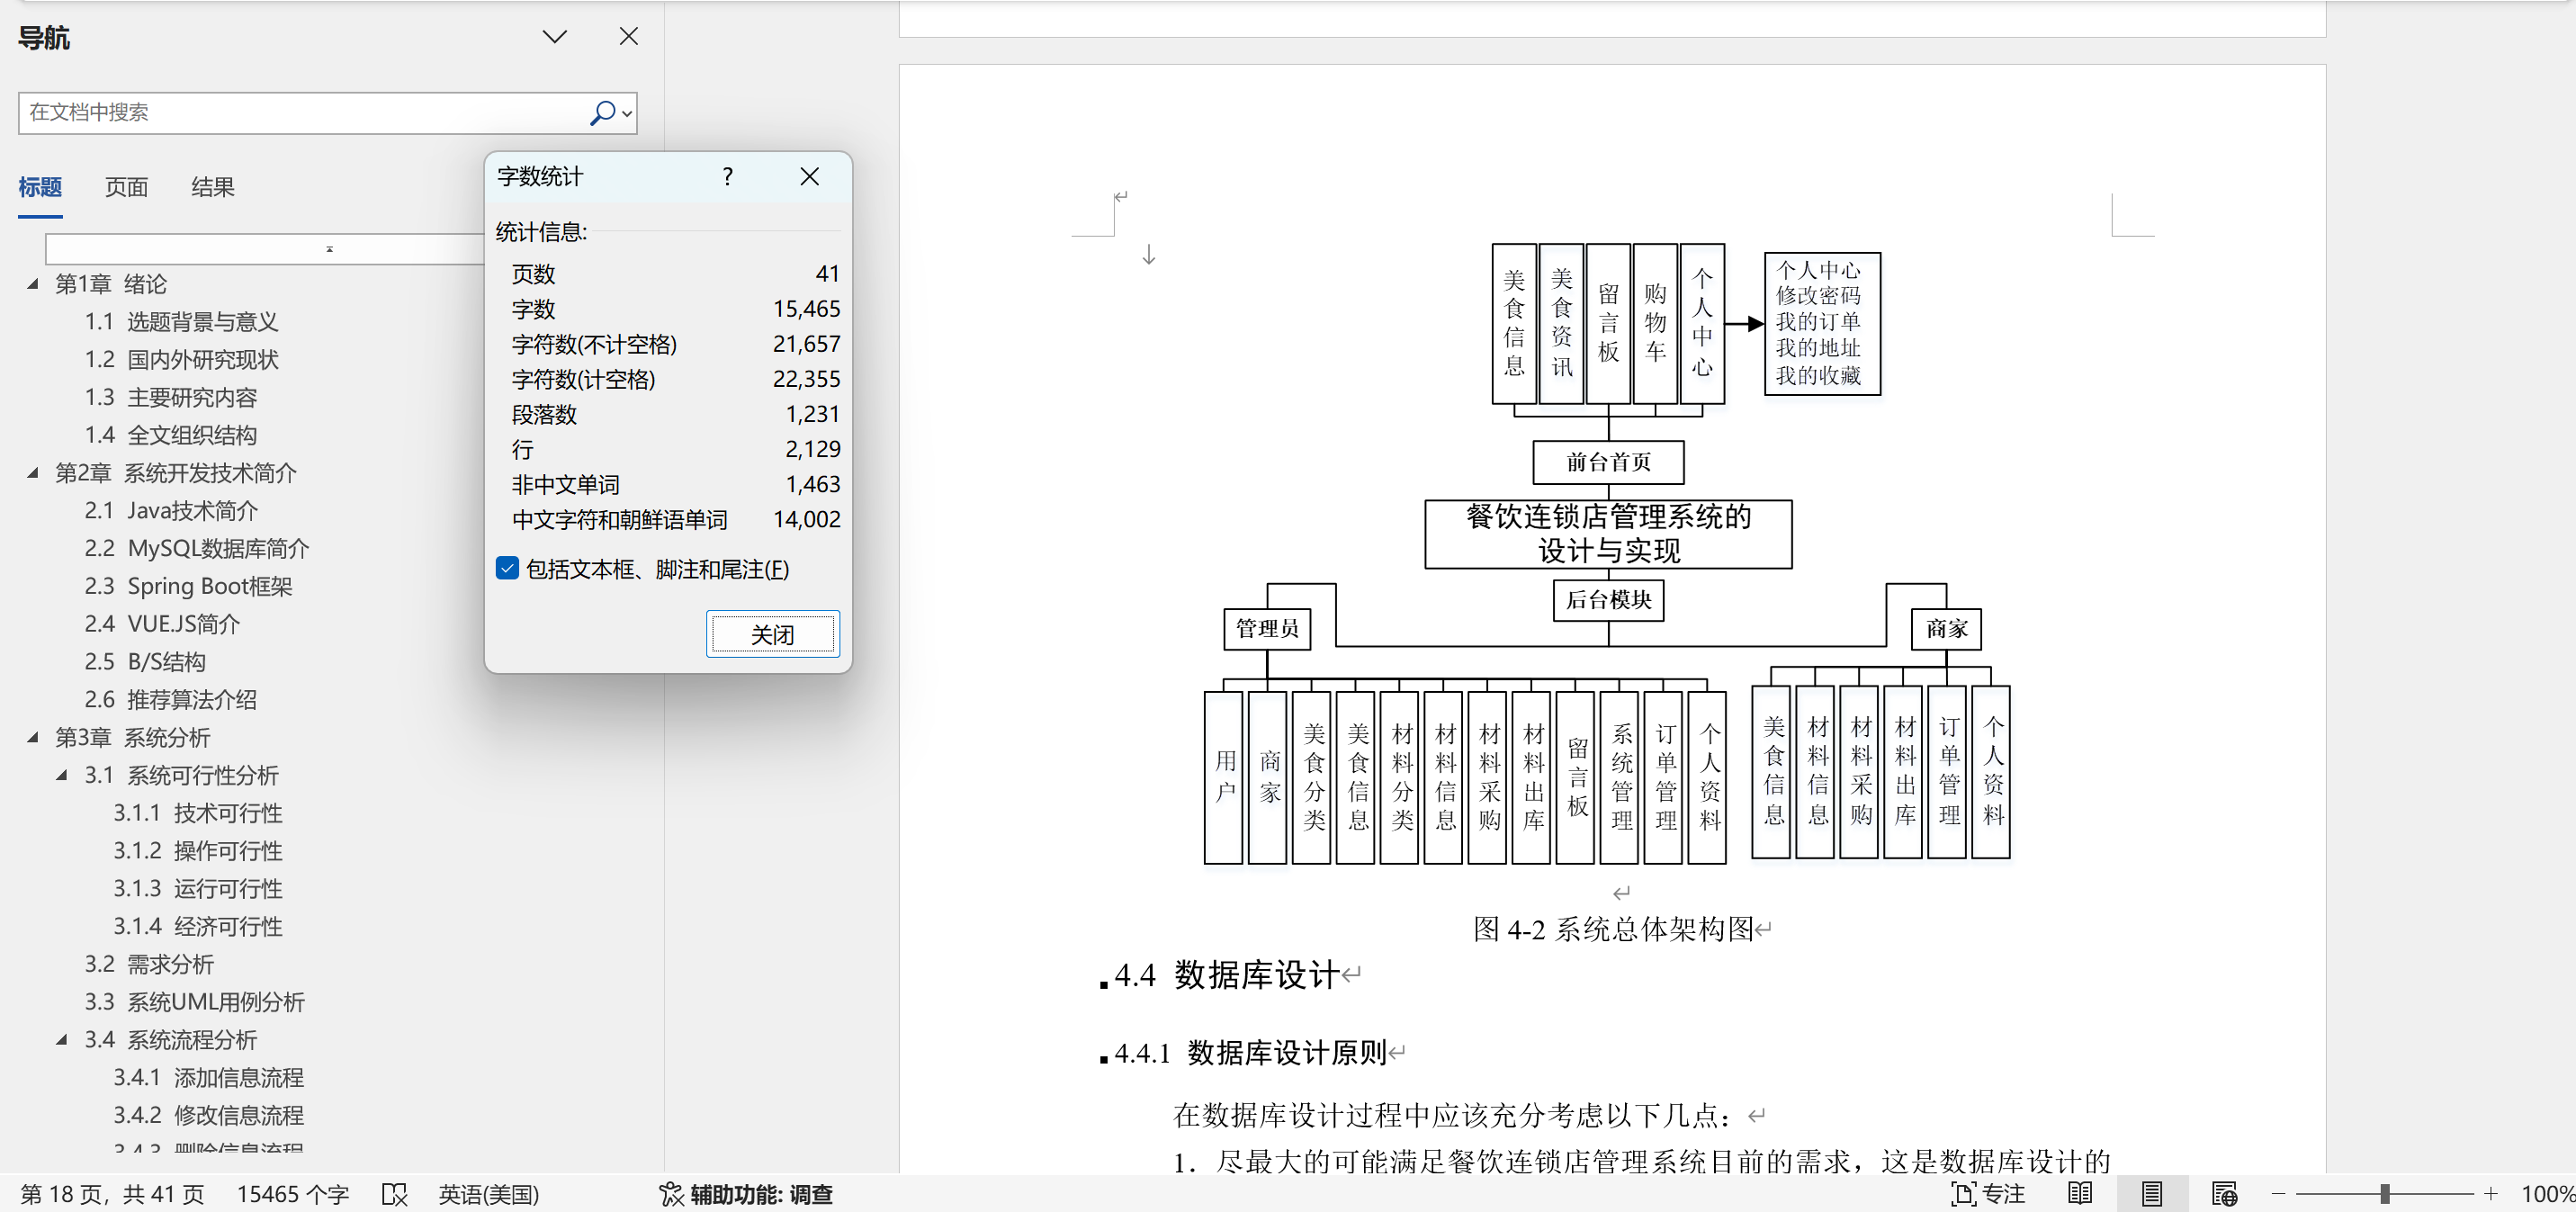Viewport: 2576px width, 1212px height.
Task: Jump to heading 1.2 国内外研究现状
Action: point(181,360)
